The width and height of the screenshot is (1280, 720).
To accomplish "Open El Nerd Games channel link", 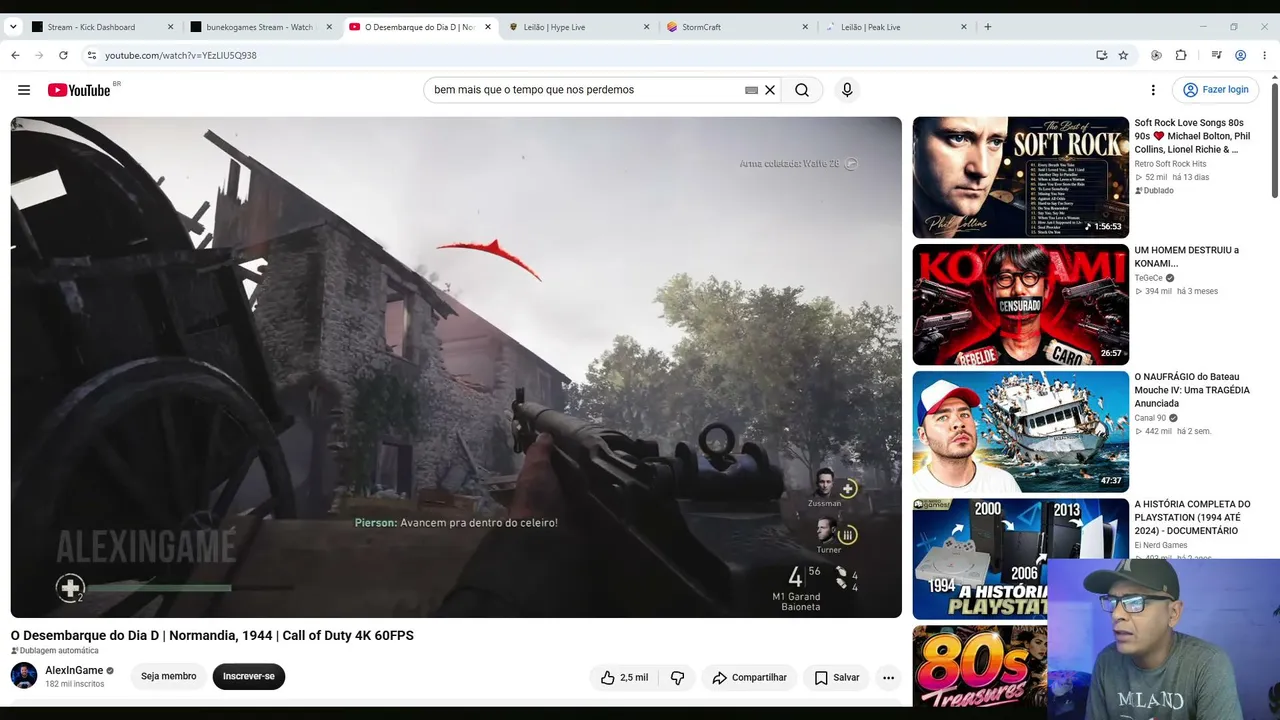I will coord(1160,545).
